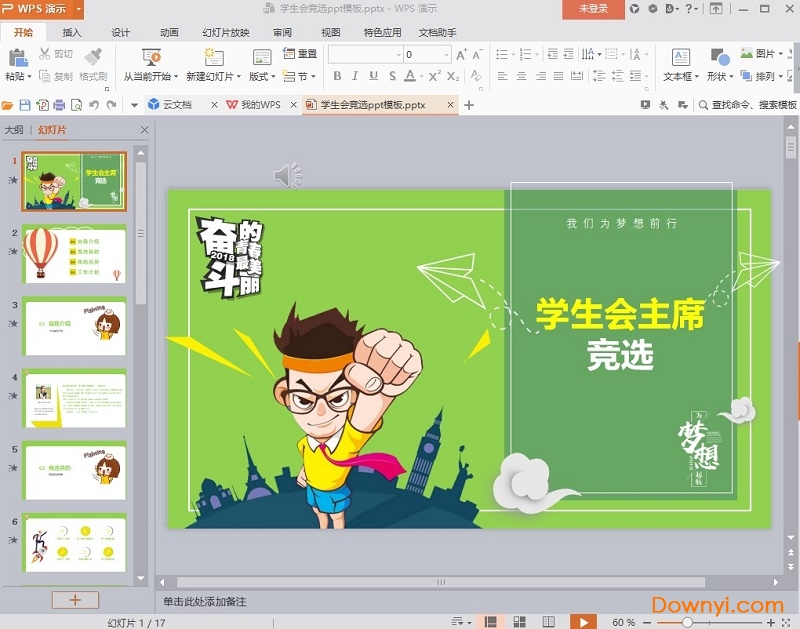Image resolution: width=800 pixels, height=629 pixels.
Task: Select the Bold formatting icon
Action: pos(338,76)
